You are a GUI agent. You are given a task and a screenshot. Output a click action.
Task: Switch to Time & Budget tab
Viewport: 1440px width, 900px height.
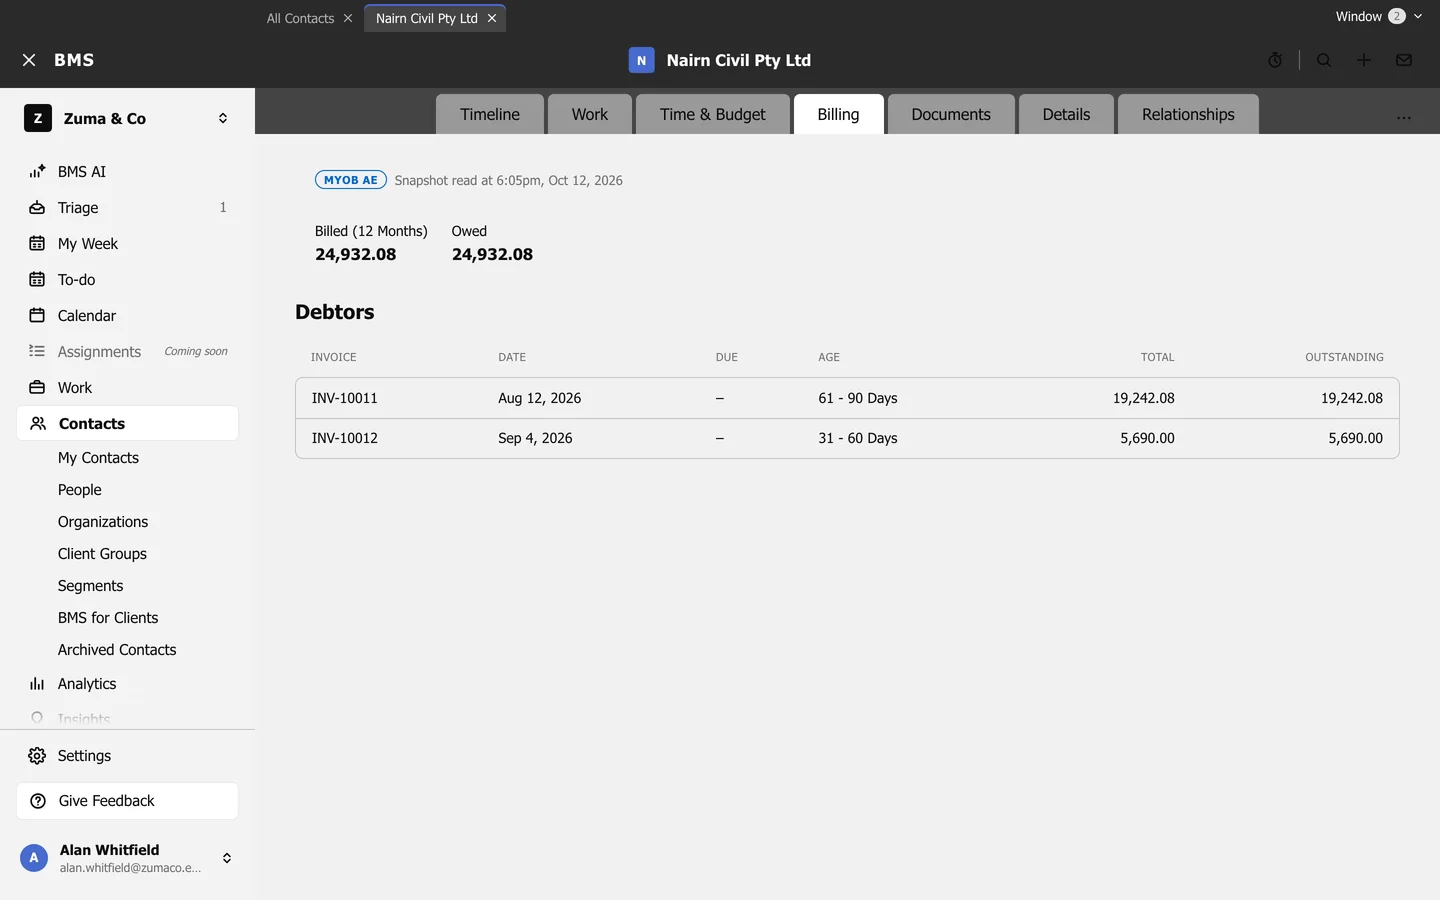click(x=712, y=114)
